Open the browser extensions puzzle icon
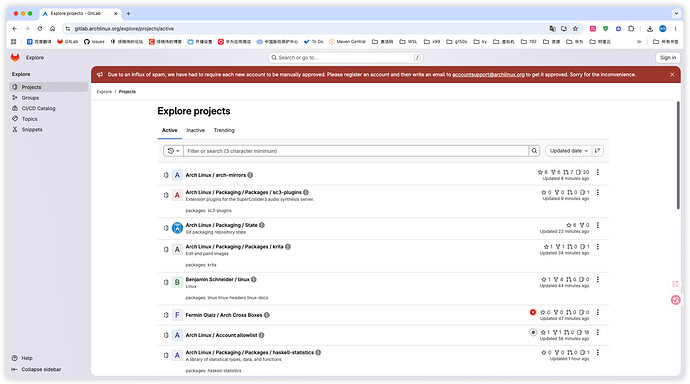Image resolution: width=690 pixels, height=384 pixels. (631, 29)
